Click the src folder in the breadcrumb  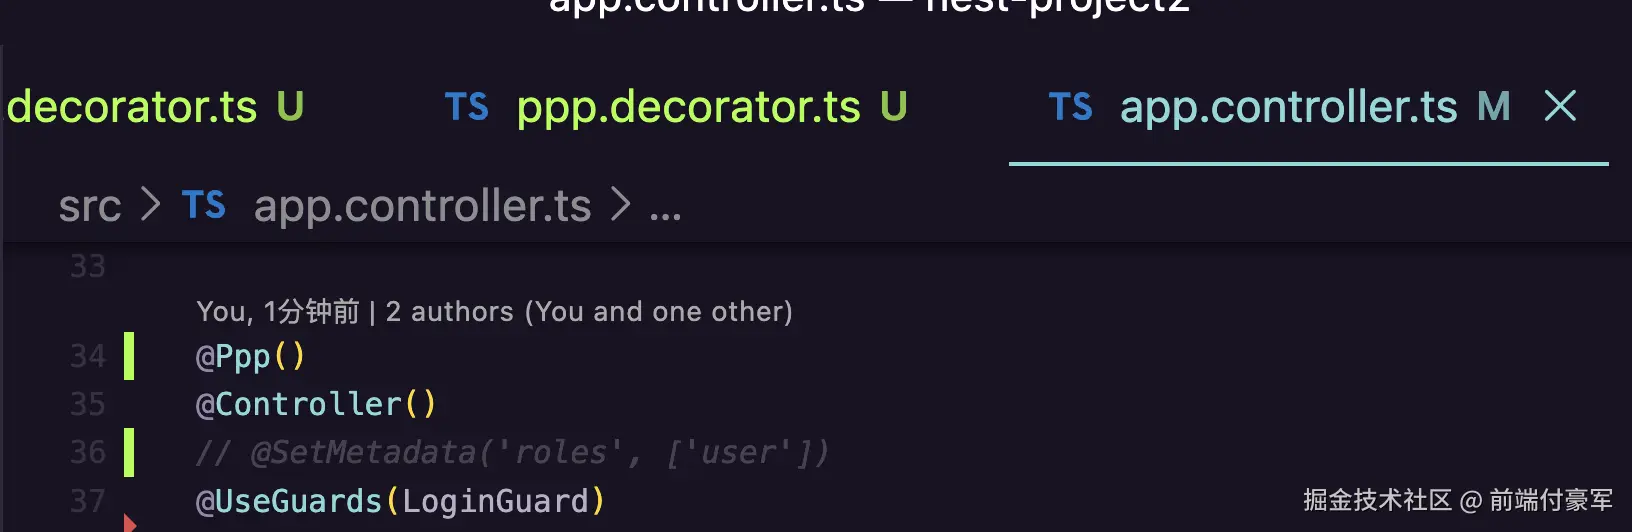[x=90, y=207]
